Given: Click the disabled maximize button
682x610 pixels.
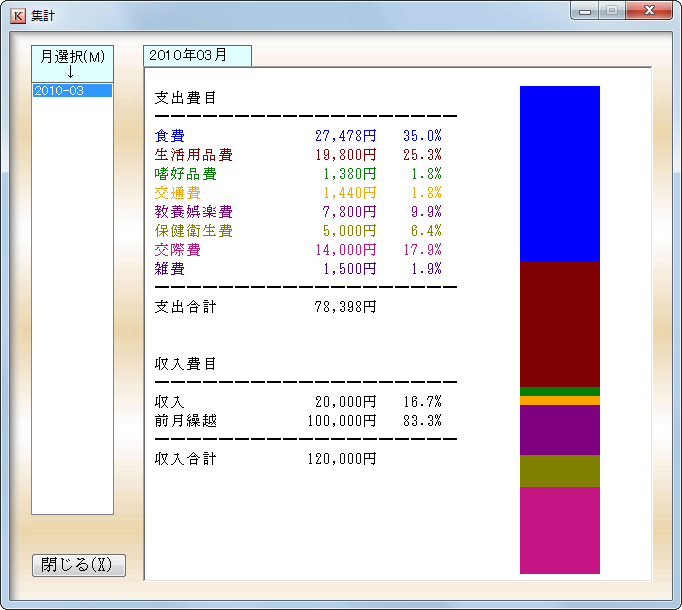Looking at the screenshot, I should tap(612, 11).
